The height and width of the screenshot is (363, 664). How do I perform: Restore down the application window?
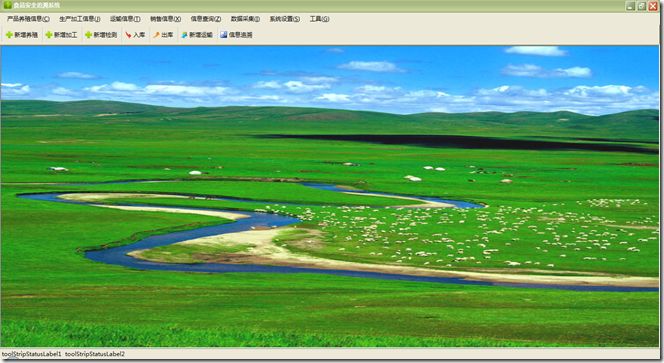point(641,6)
